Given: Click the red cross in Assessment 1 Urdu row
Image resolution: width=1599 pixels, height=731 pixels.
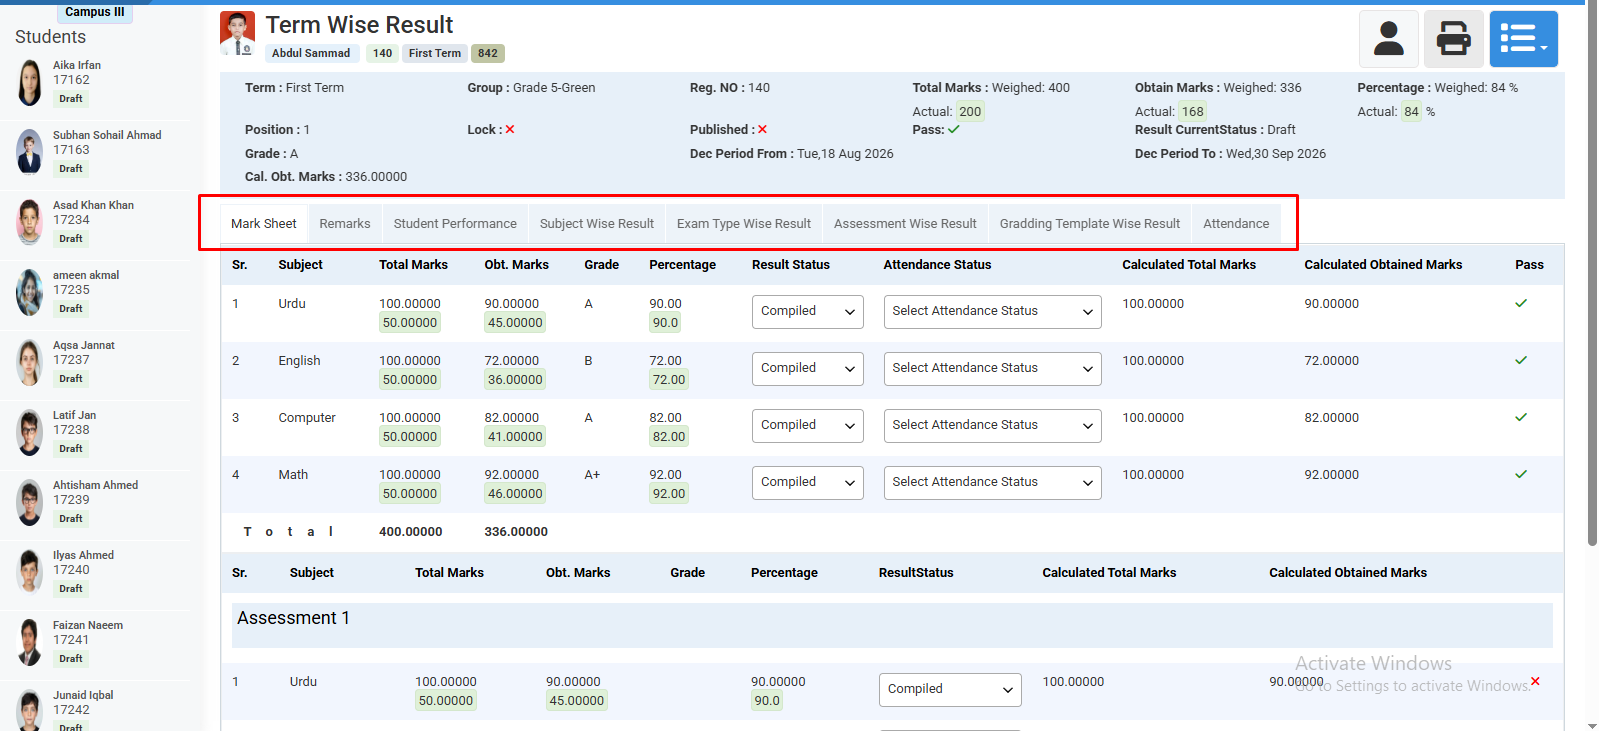Looking at the screenshot, I should point(1535,681).
